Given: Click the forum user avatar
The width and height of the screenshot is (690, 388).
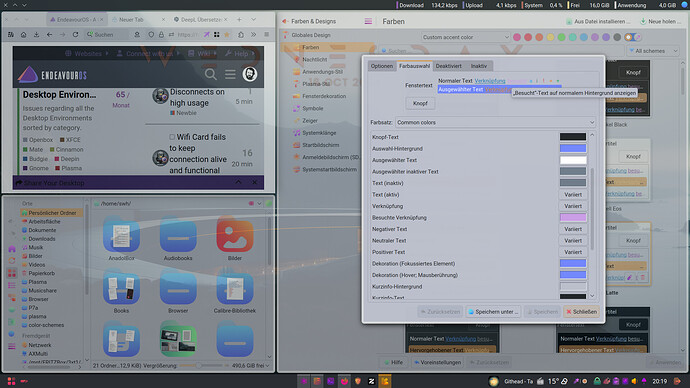Looking at the screenshot, I should (x=250, y=74).
